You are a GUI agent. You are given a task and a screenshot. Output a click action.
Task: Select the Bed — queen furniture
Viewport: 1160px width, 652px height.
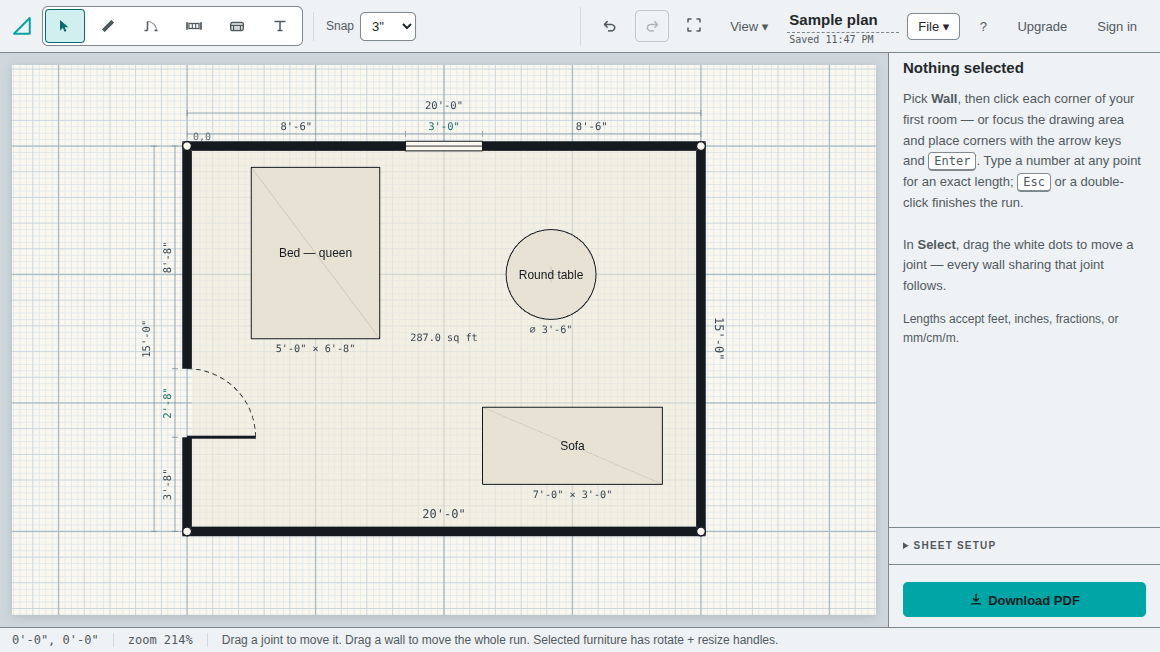(x=315, y=253)
